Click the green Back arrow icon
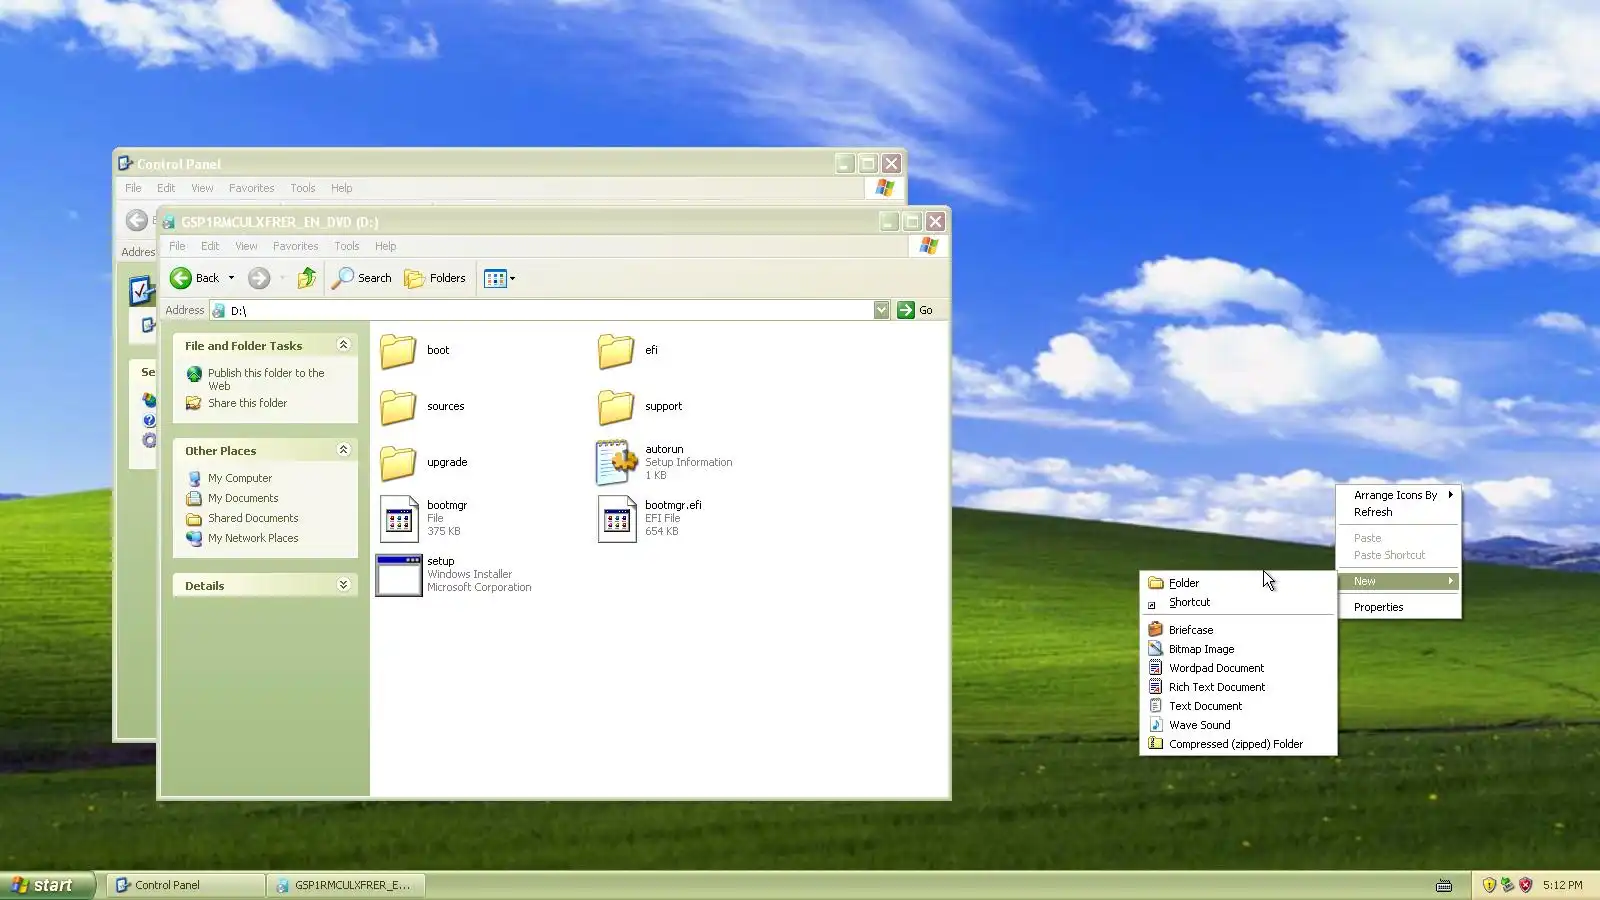 coord(181,278)
